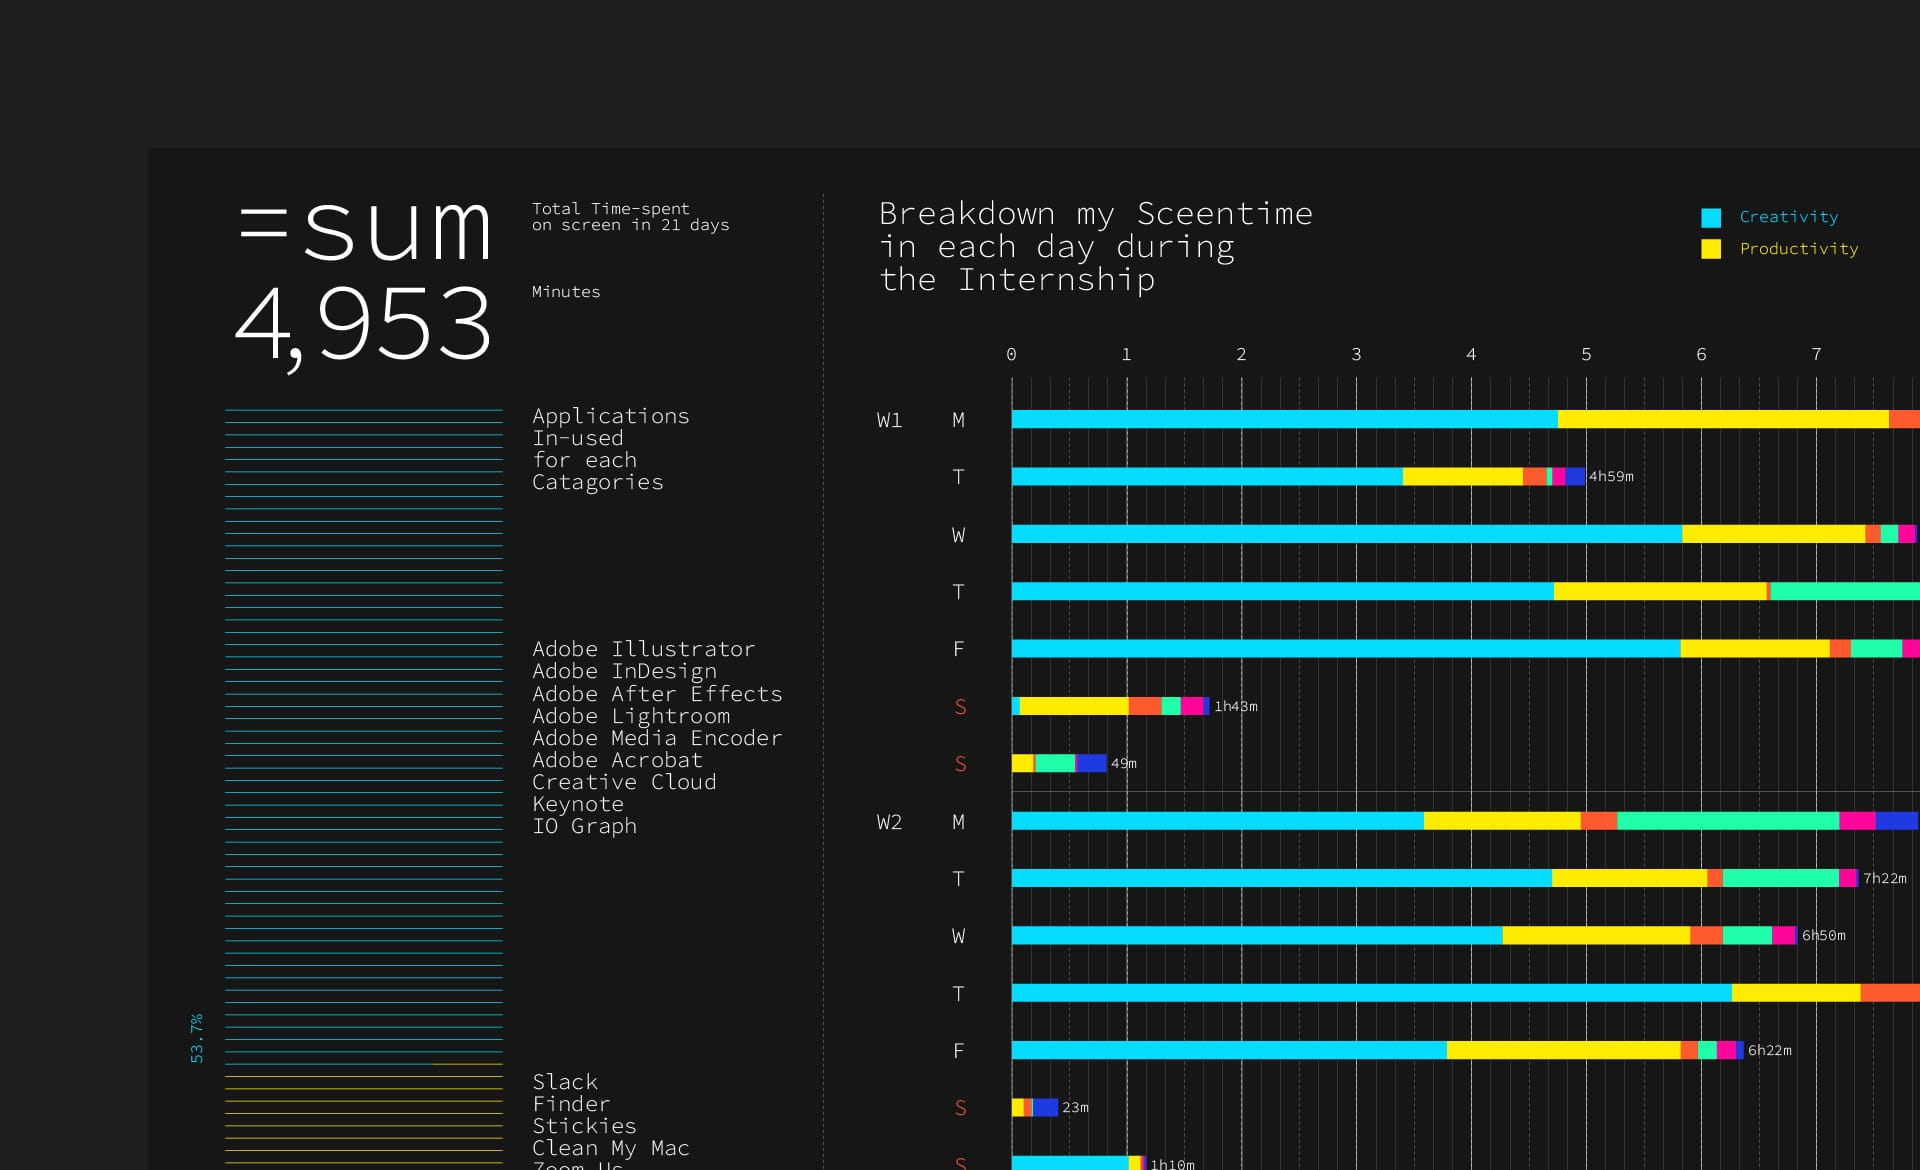Screen dimensions: 1920x1170
Task: Click the hour 5 axis tick label
Action: point(1586,355)
